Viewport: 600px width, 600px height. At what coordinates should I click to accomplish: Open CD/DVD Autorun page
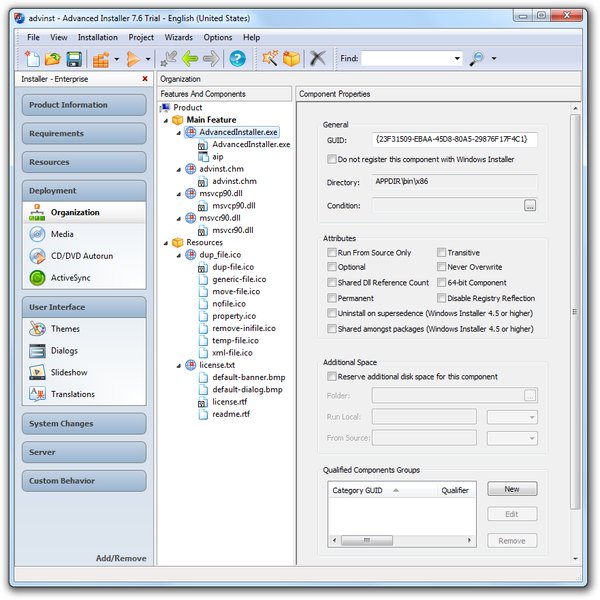pos(84,256)
